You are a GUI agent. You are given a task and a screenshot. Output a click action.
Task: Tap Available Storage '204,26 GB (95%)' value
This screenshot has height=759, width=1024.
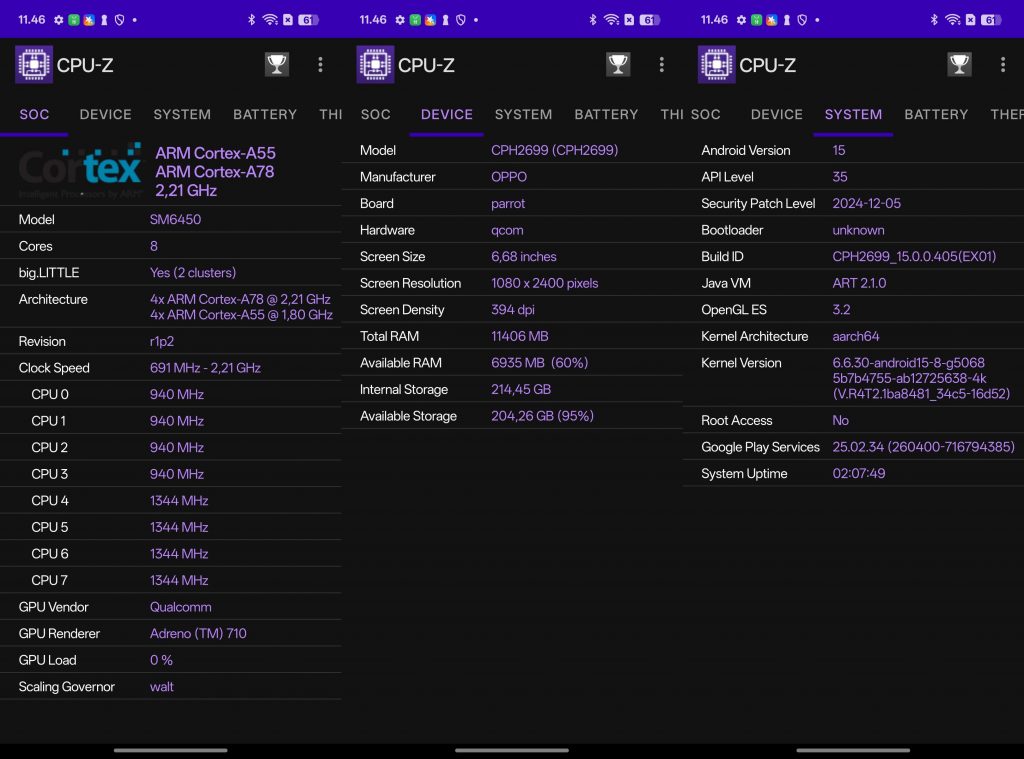coord(542,416)
